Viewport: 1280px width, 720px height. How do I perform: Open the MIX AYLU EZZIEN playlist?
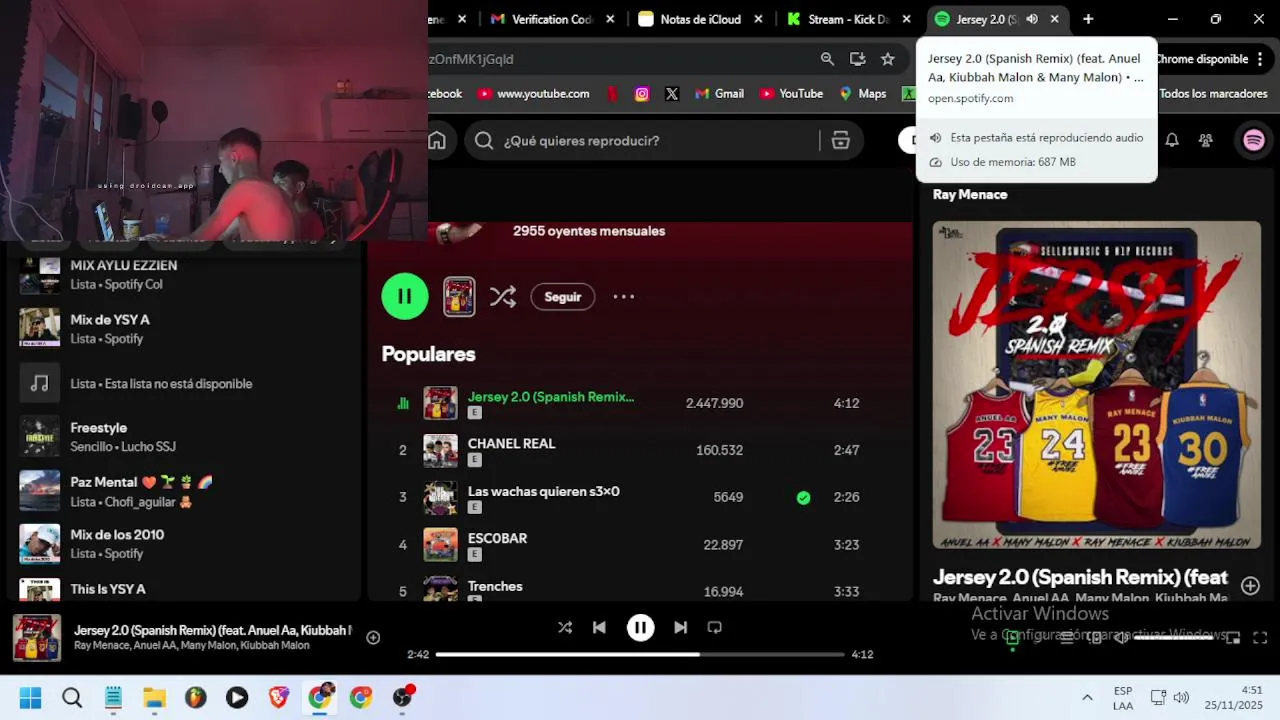point(185,274)
